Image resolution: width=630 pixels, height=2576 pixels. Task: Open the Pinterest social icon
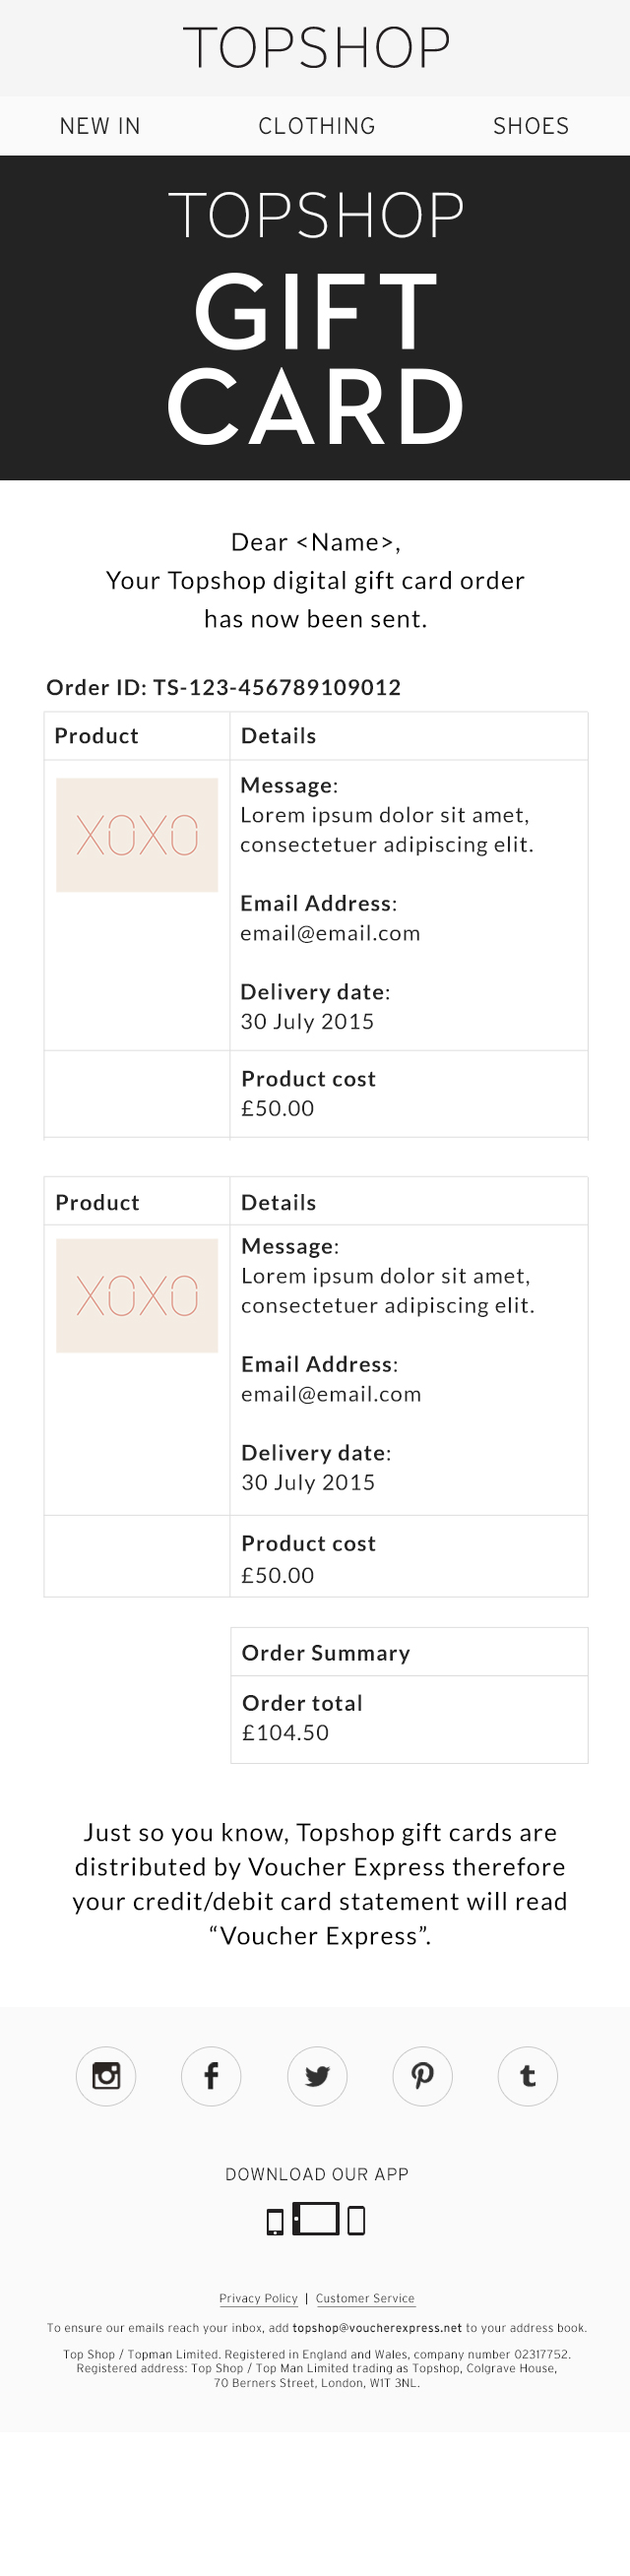422,2075
